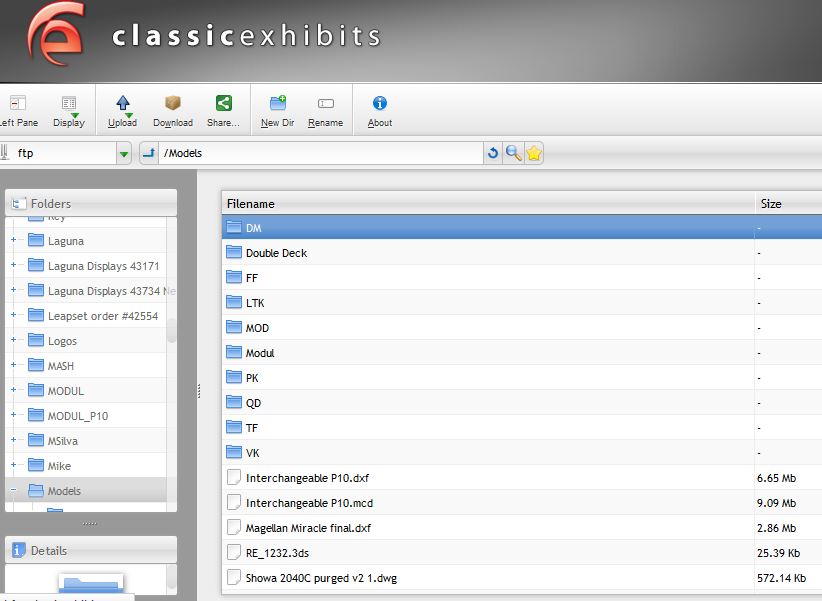This screenshot has width=822, height=601.
Task: Open the About info icon
Action: point(380,104)
